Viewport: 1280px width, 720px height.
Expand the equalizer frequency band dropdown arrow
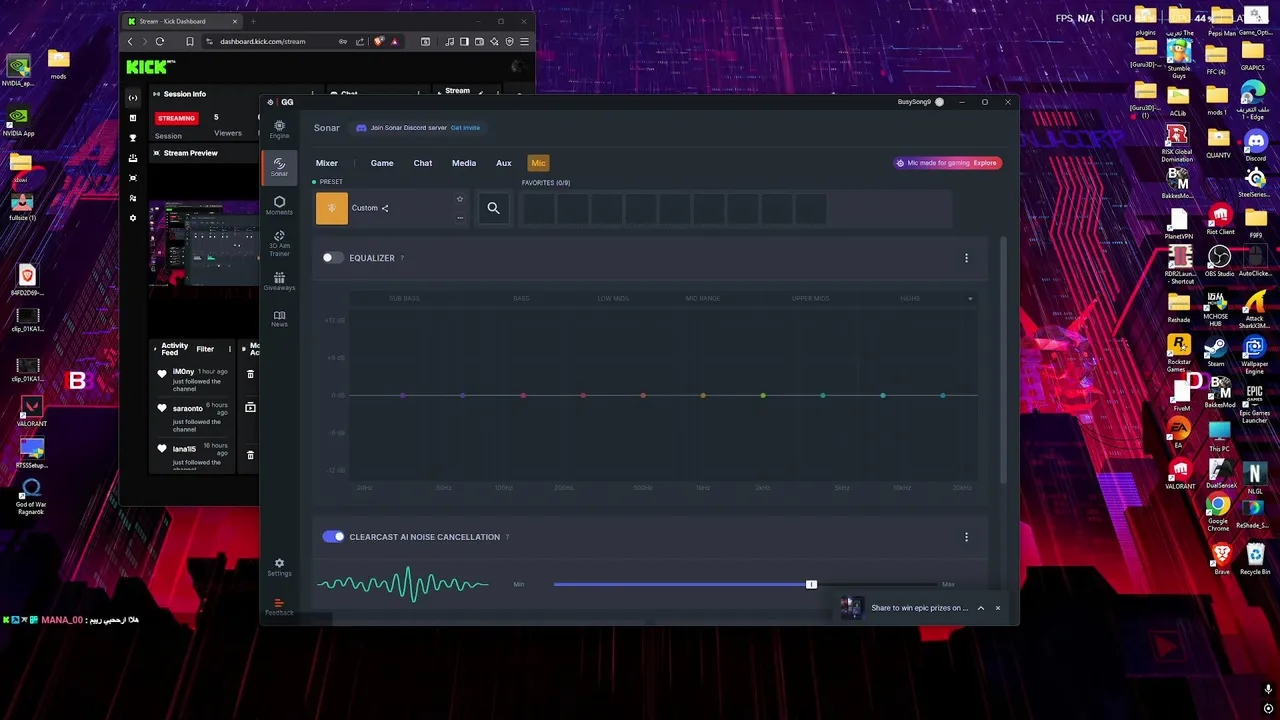pyautogui.click(x=970, y=299)
